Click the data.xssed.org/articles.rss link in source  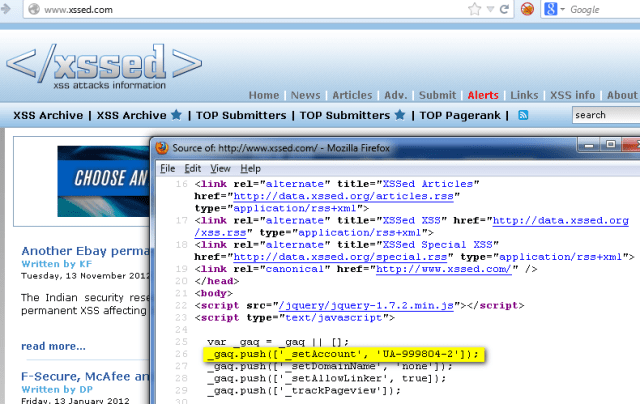click(343, 196)
